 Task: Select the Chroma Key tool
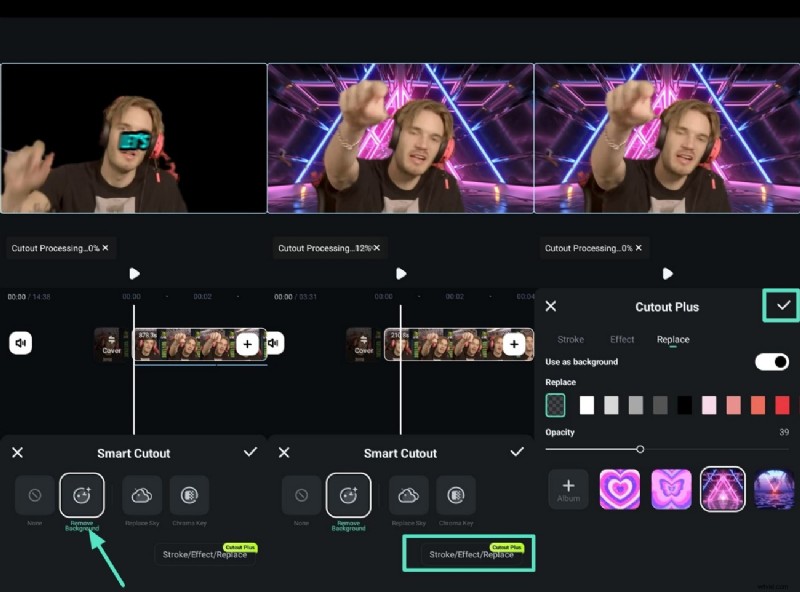[x=189, y=495]
